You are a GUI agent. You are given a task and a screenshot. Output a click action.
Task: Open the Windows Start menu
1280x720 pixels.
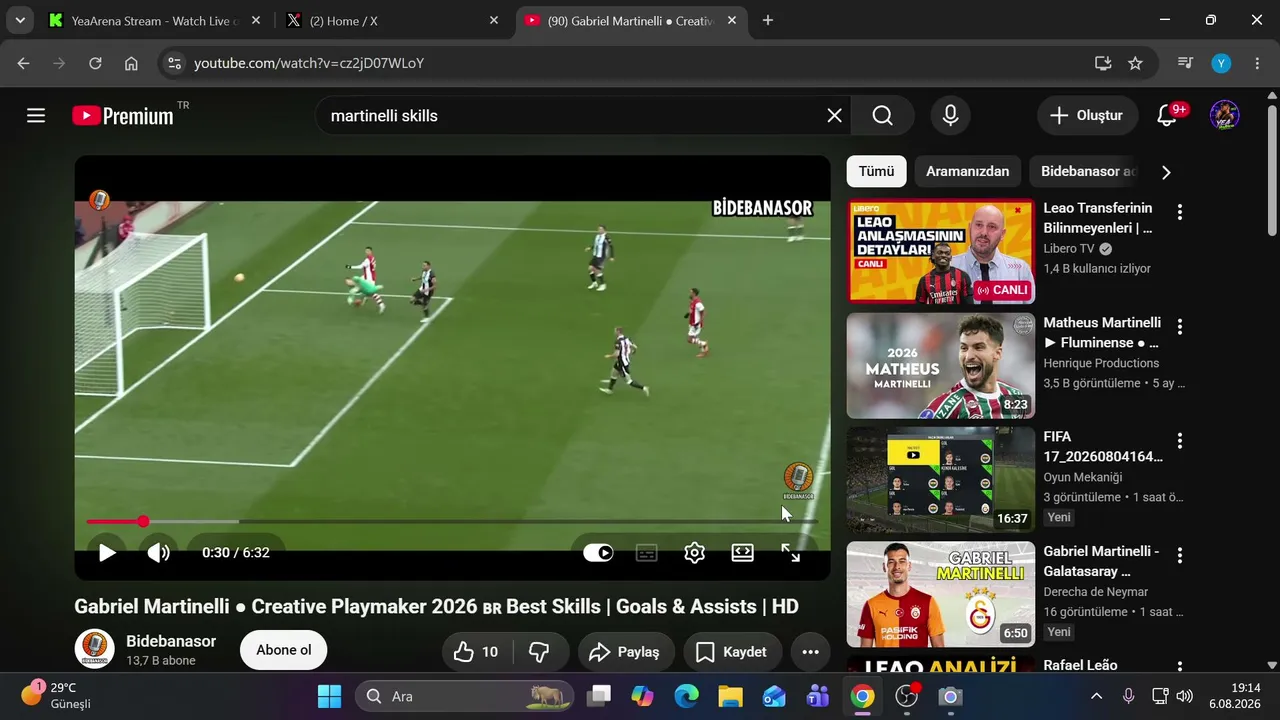[329, 696]
